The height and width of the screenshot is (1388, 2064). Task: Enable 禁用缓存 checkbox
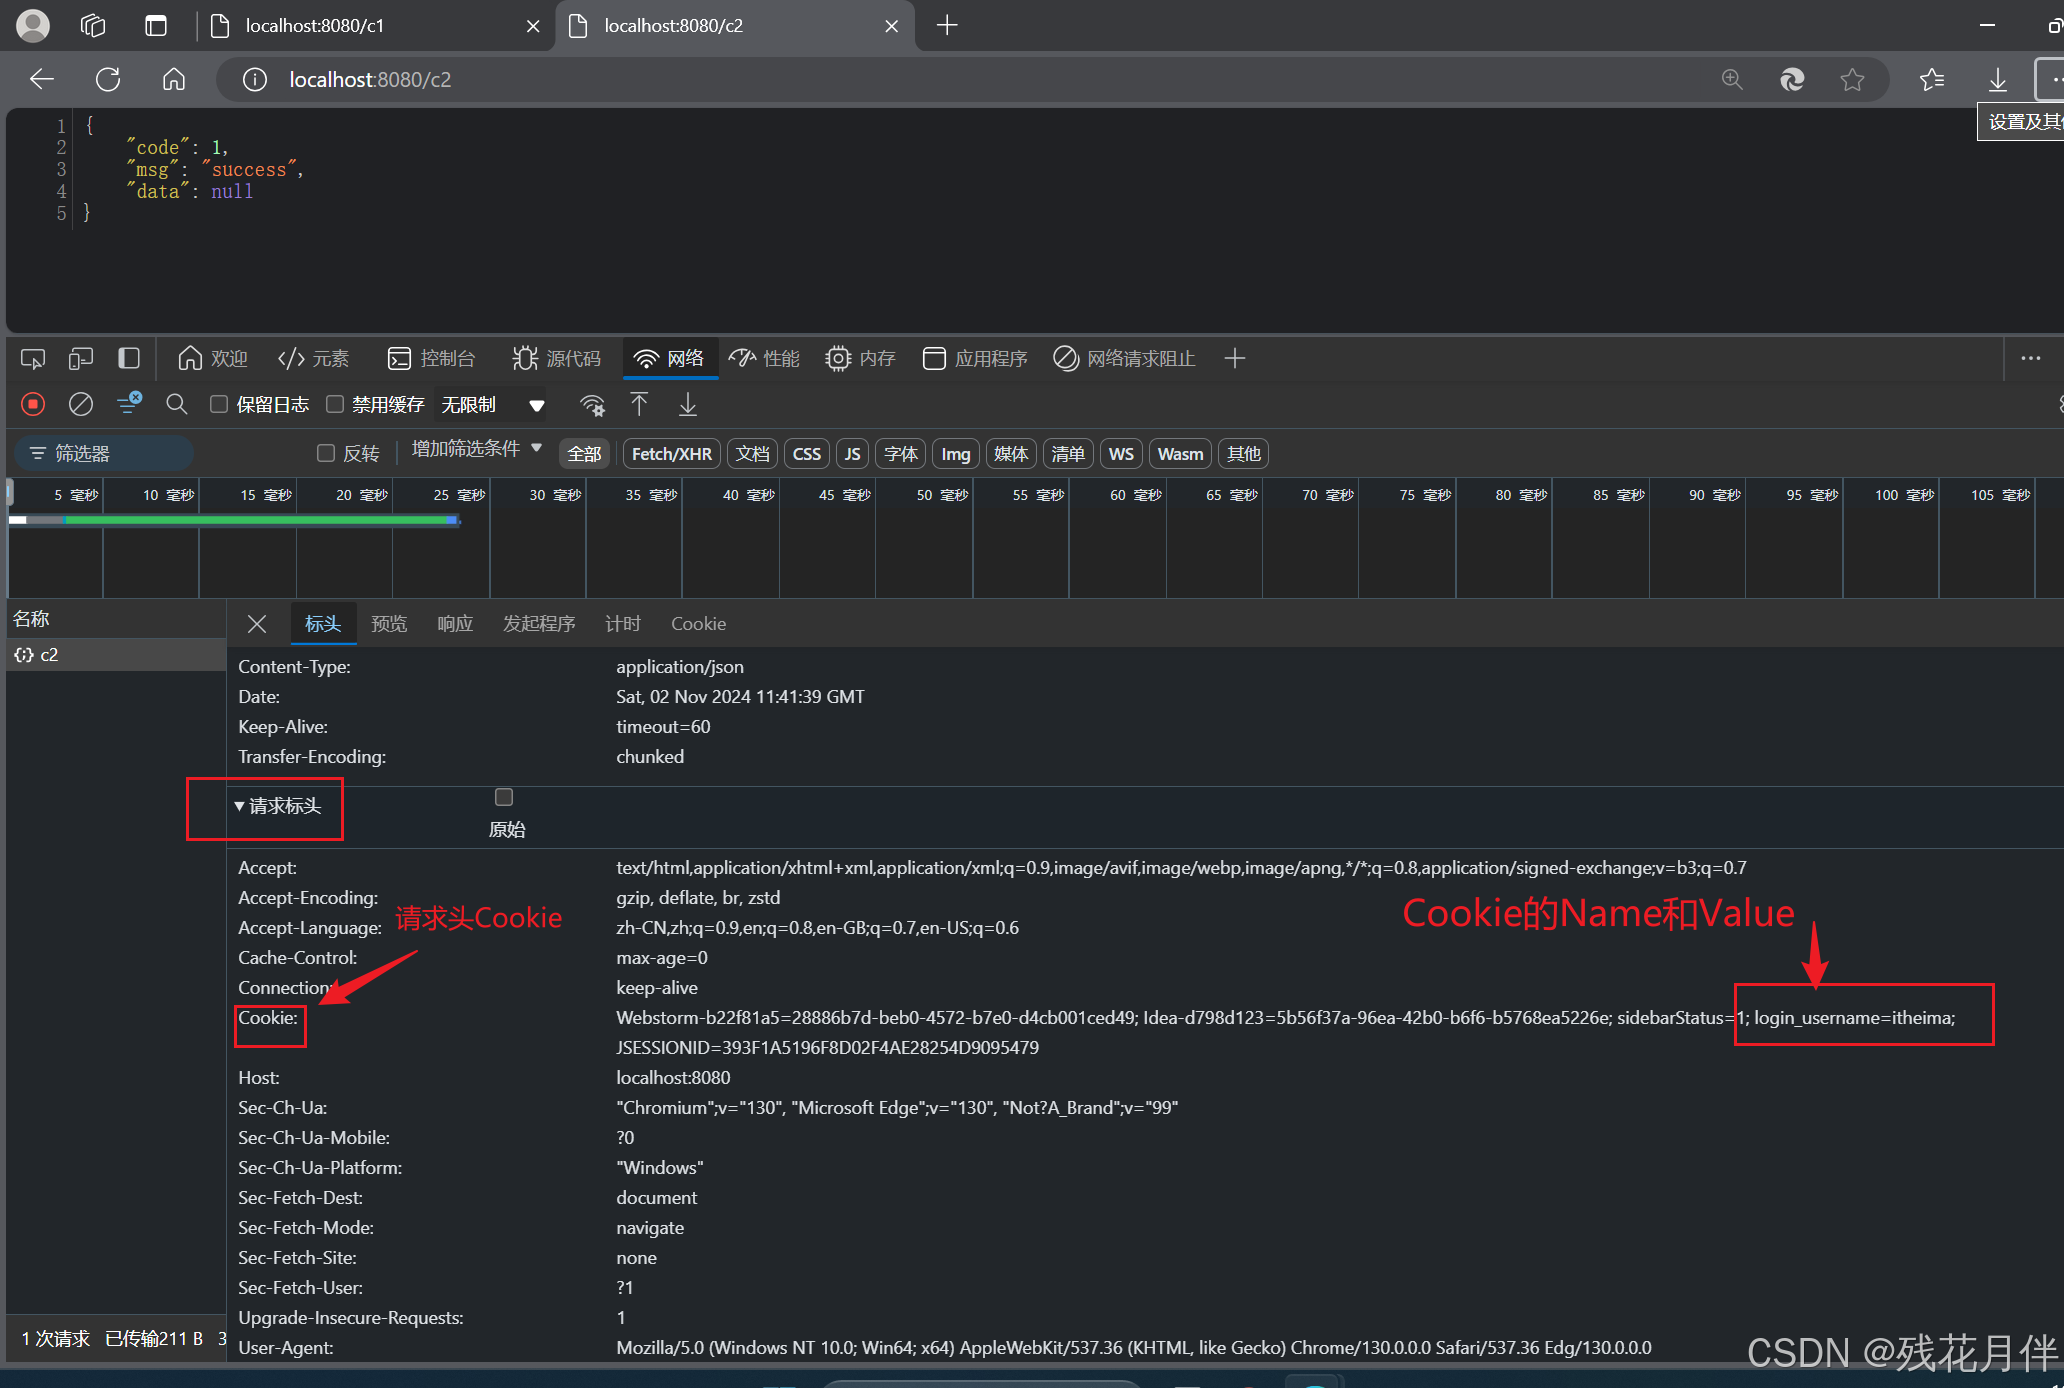pyautogui.click(x=335, y=404)
